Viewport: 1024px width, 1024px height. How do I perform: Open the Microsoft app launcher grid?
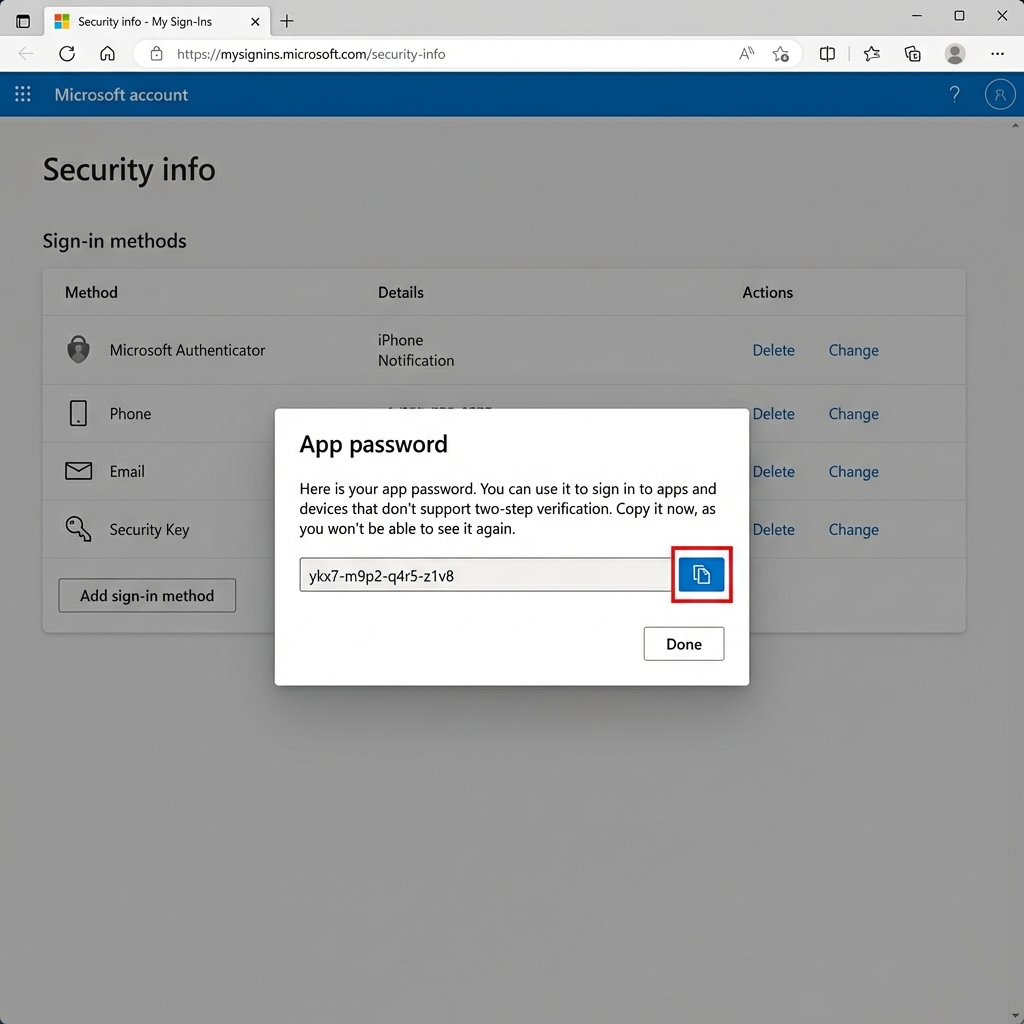23,95
